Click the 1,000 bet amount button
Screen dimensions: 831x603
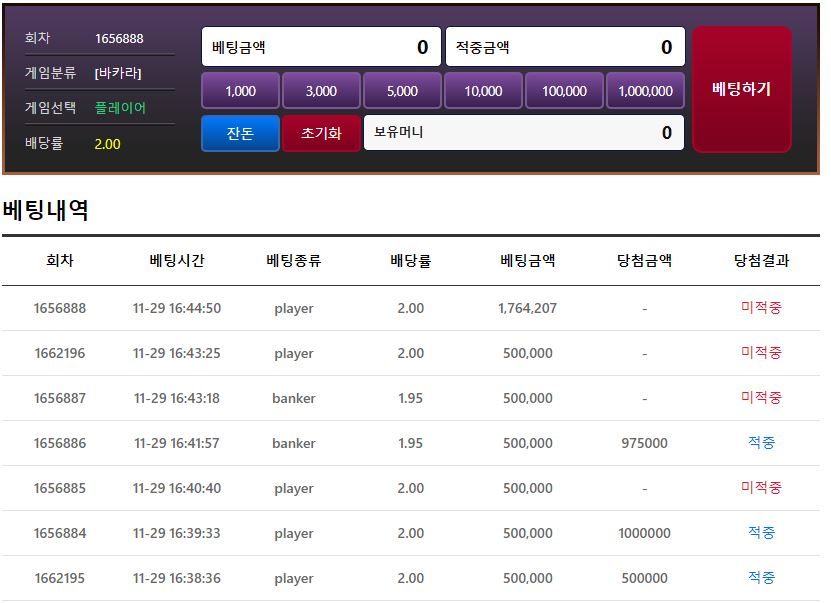[240, 91]
